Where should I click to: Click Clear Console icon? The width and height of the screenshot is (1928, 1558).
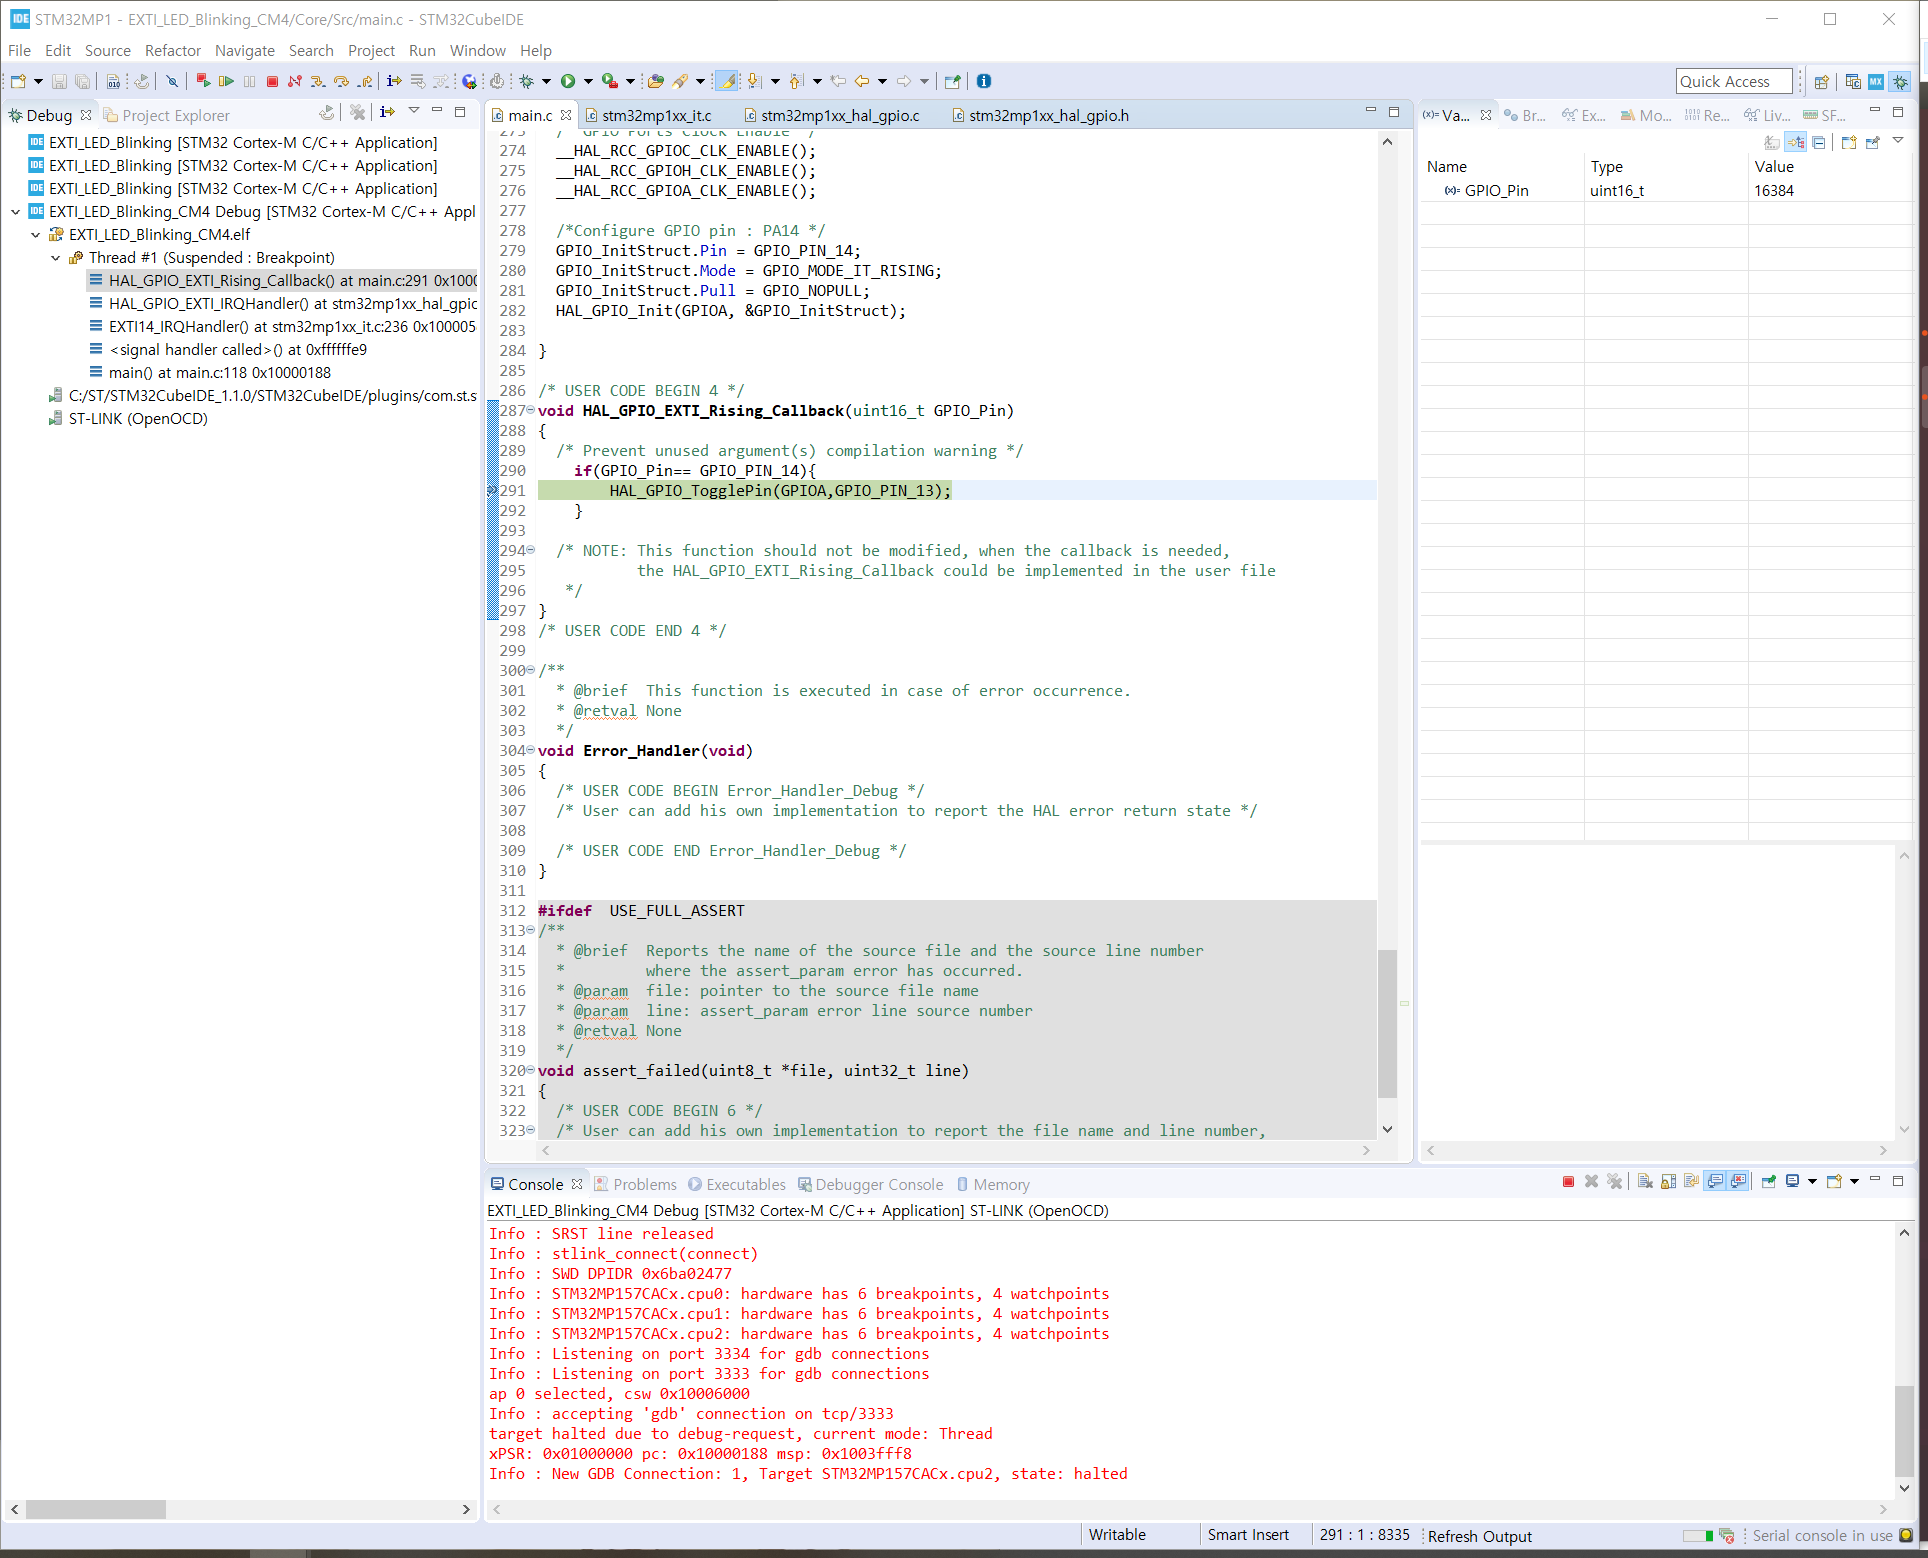pyautogui.click(x=1645, y=1182)
